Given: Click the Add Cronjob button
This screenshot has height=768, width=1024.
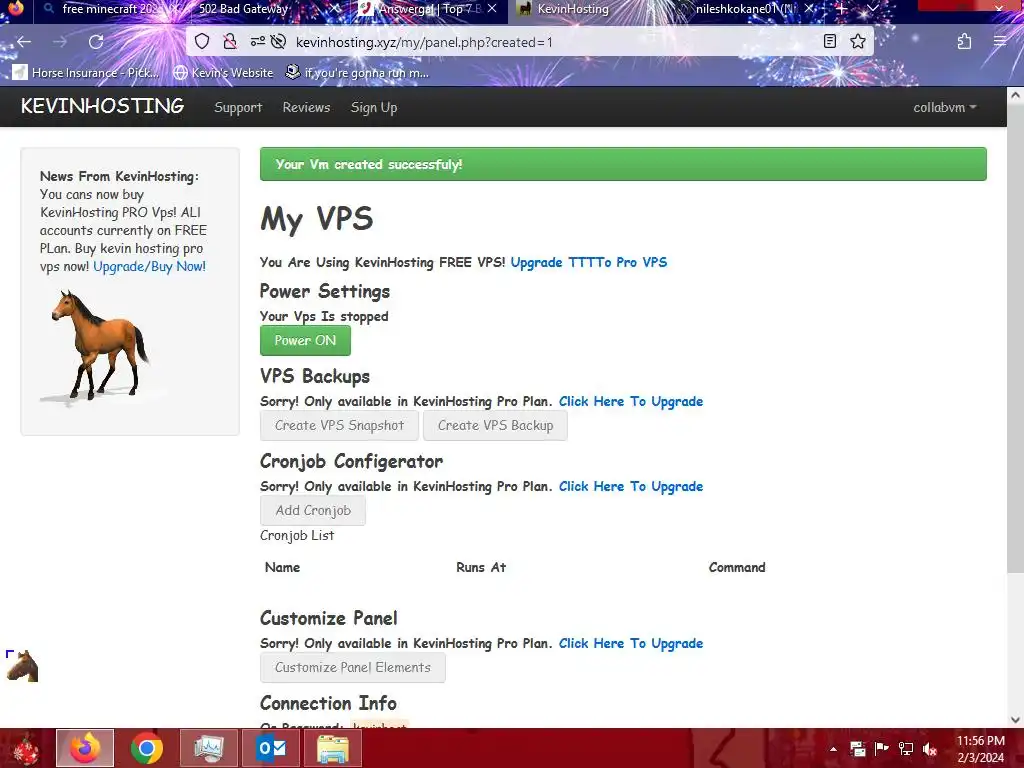Looking at the screenshot, I should 313,510.
